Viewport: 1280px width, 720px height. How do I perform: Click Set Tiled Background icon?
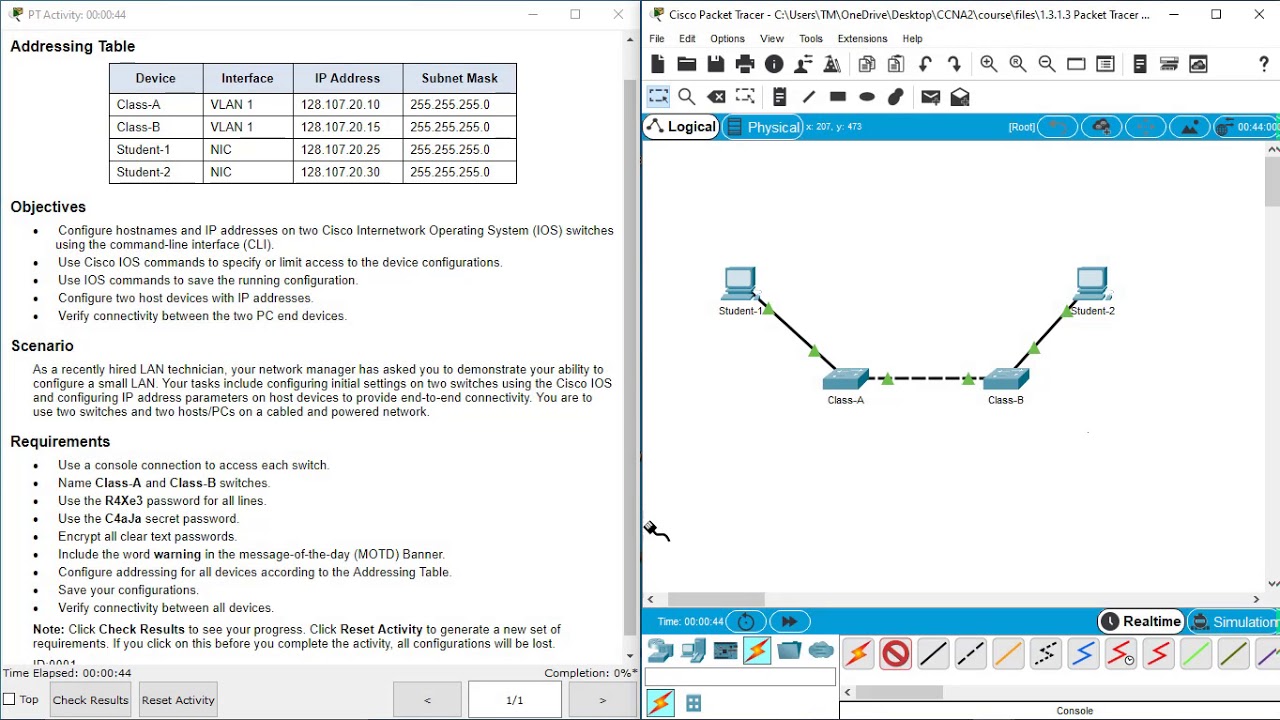tap(1189, 127)
